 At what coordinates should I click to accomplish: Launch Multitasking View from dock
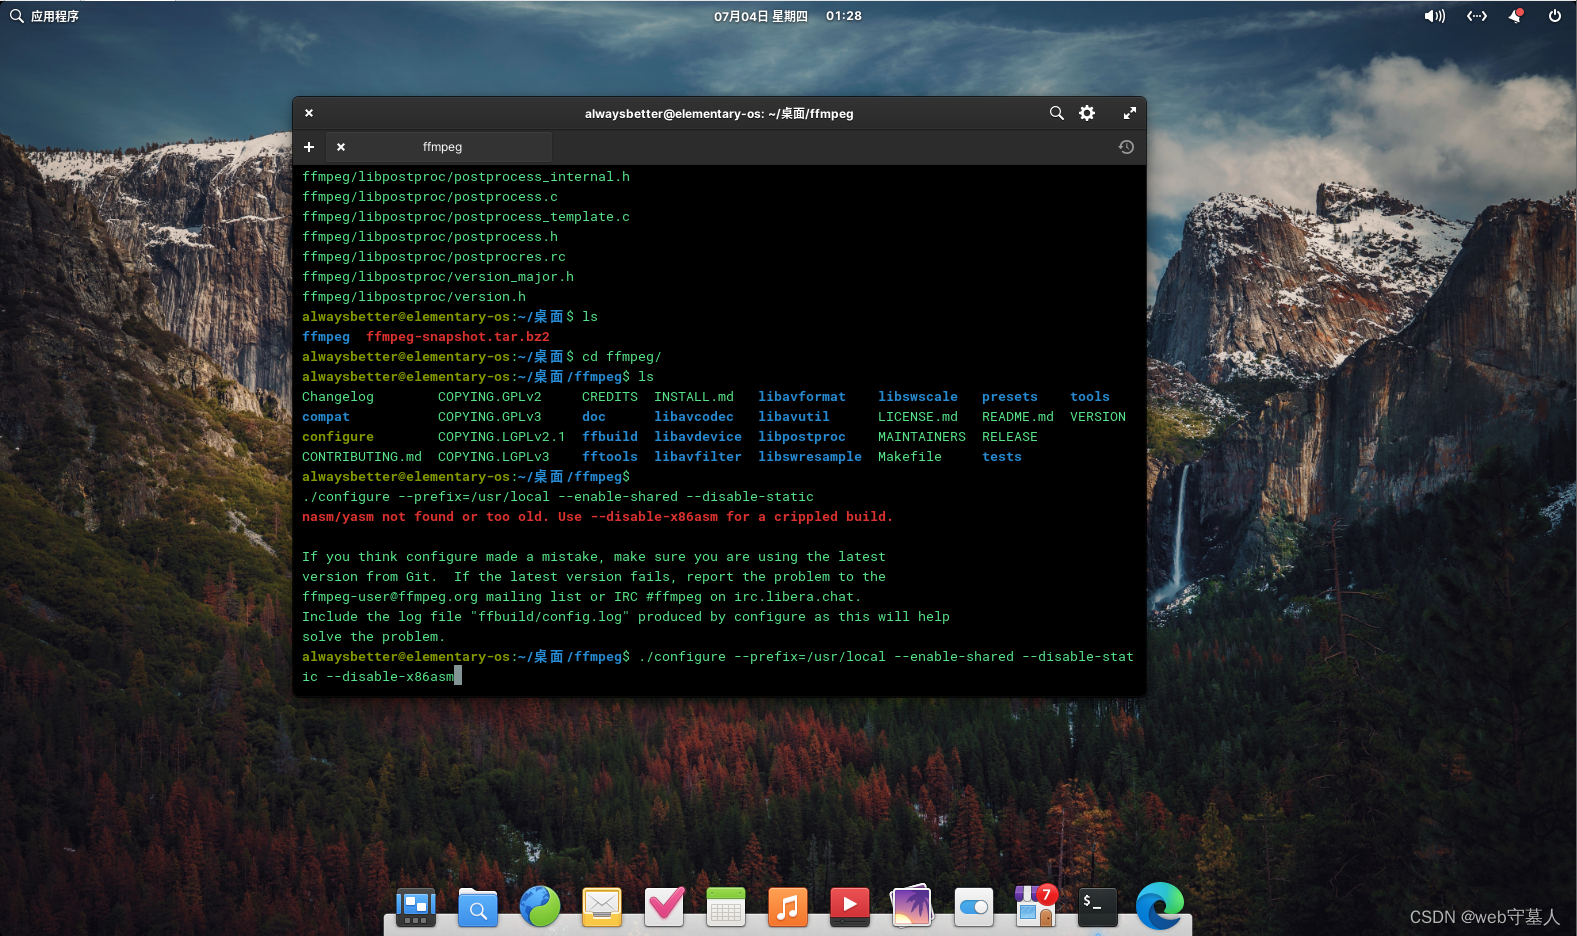[416, 907]
